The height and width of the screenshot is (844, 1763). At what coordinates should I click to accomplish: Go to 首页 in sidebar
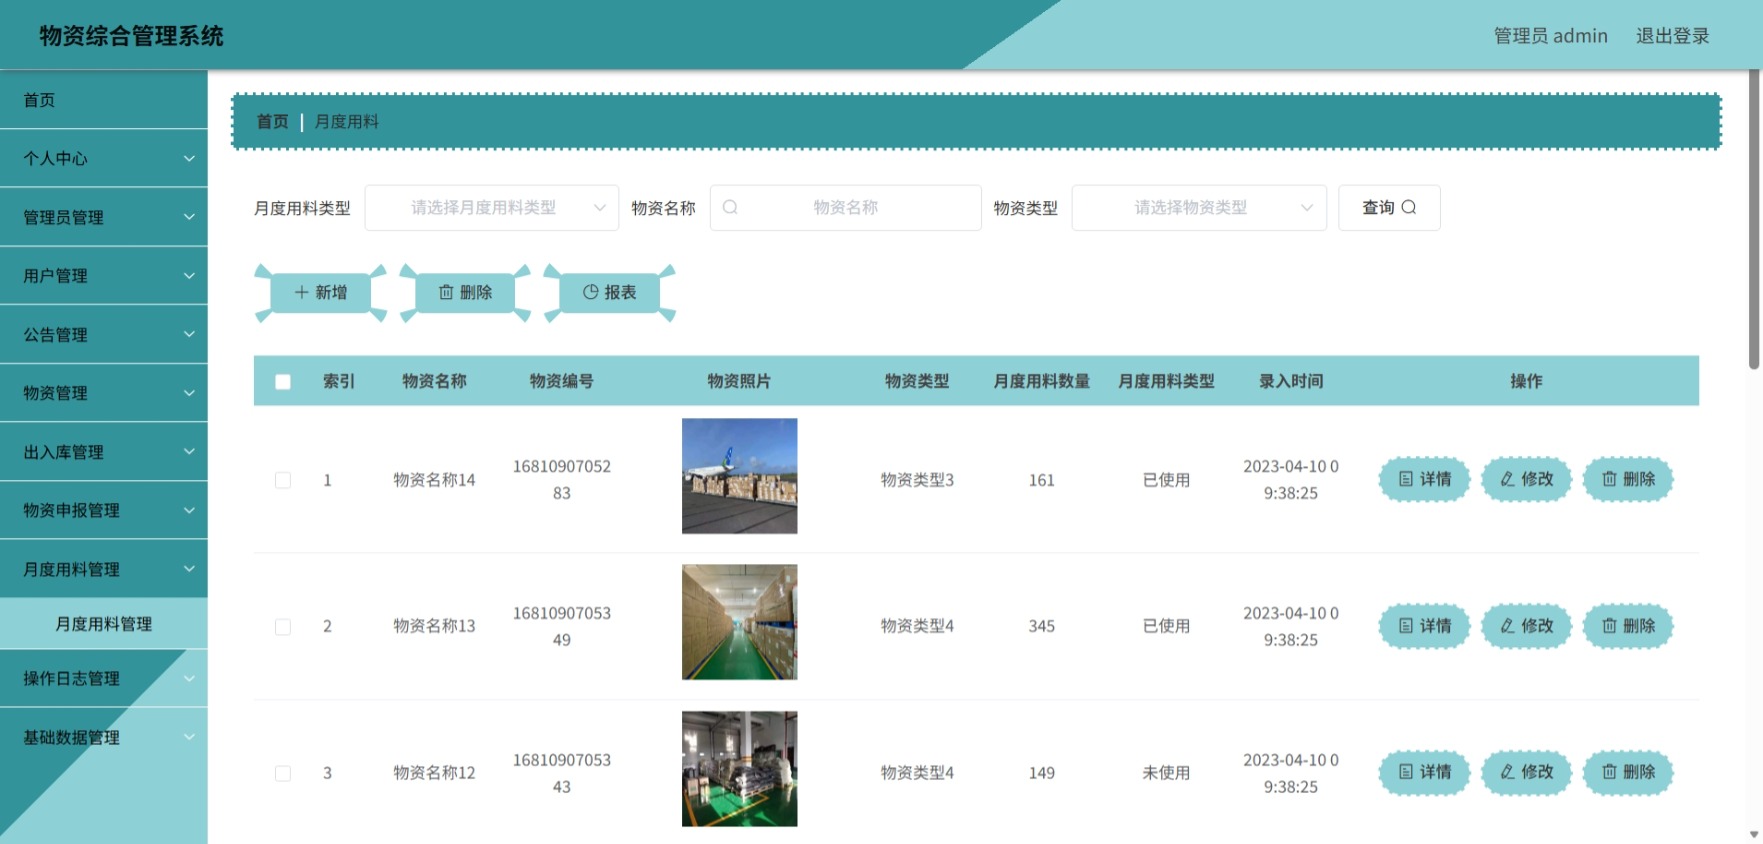point(104,100)
